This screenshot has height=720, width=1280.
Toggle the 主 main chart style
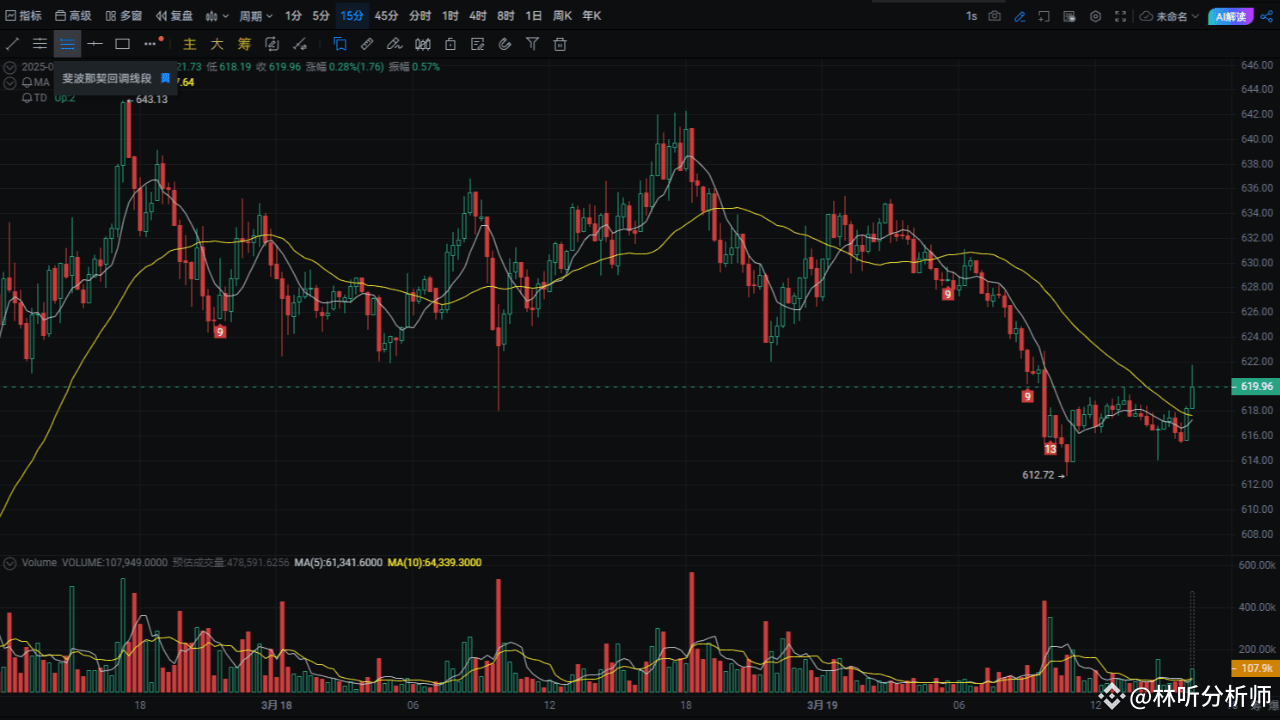pos(189,43)
